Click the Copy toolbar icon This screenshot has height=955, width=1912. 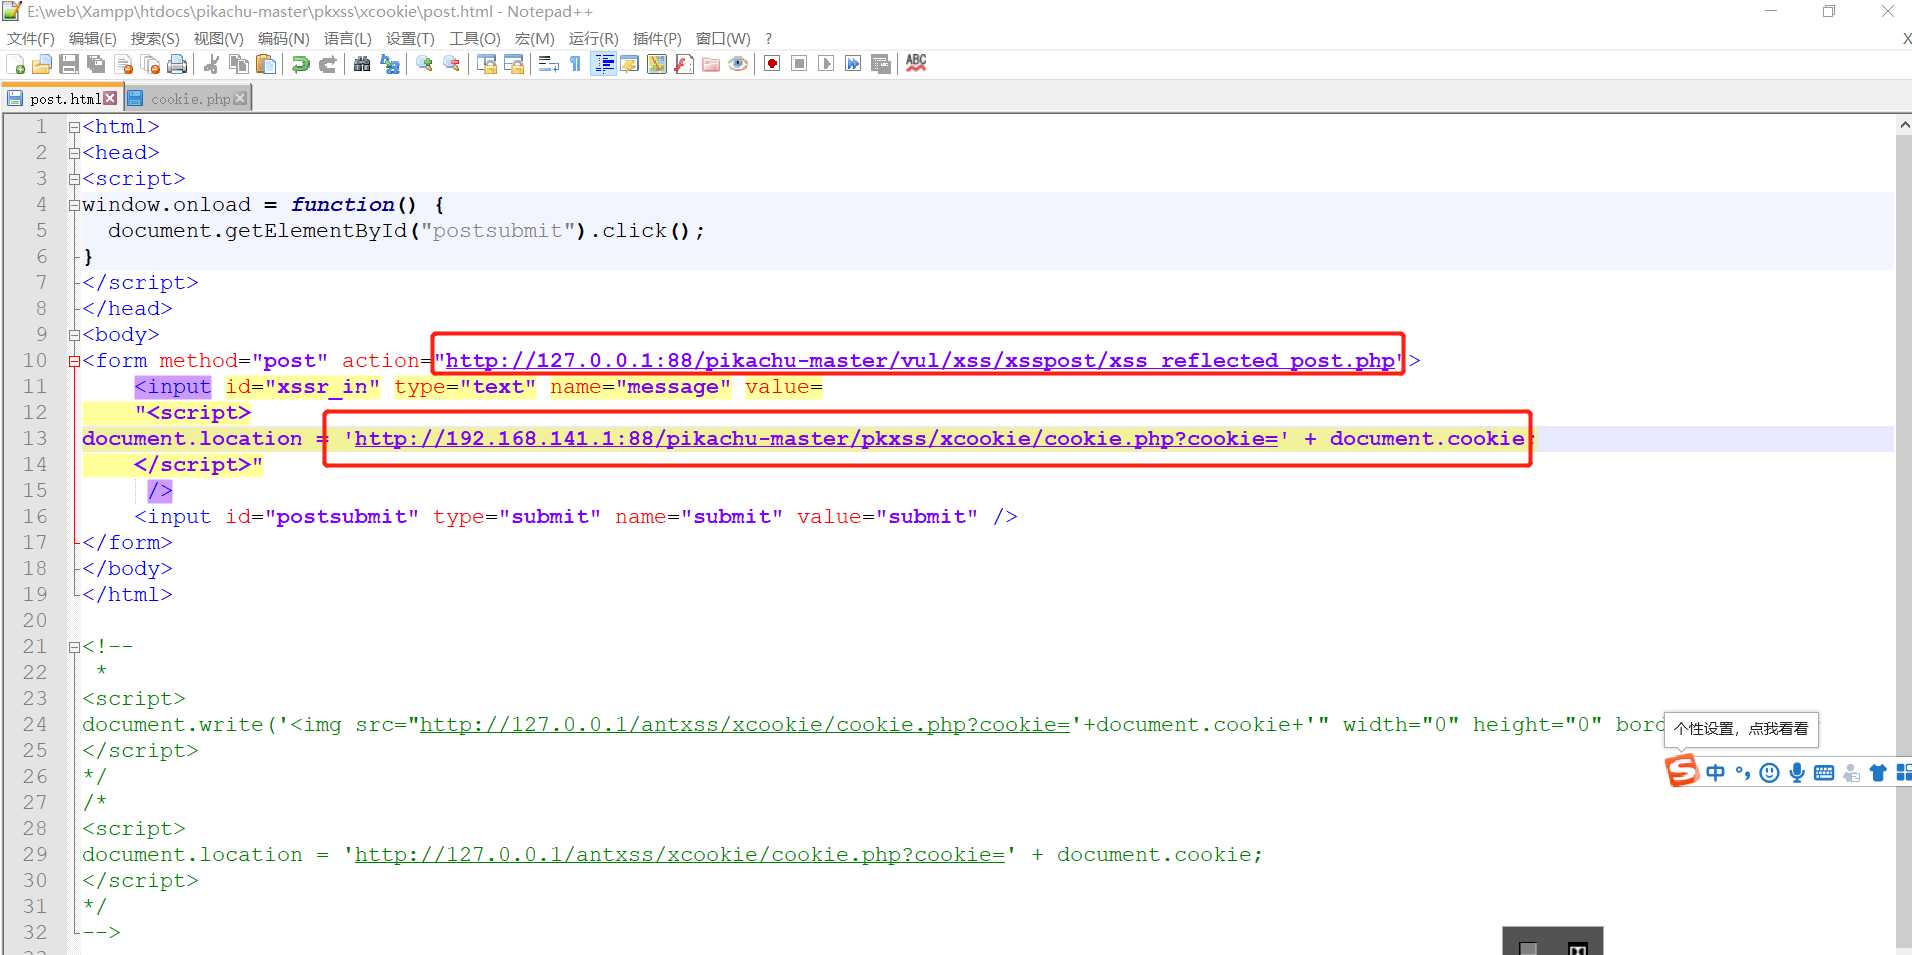238,64
